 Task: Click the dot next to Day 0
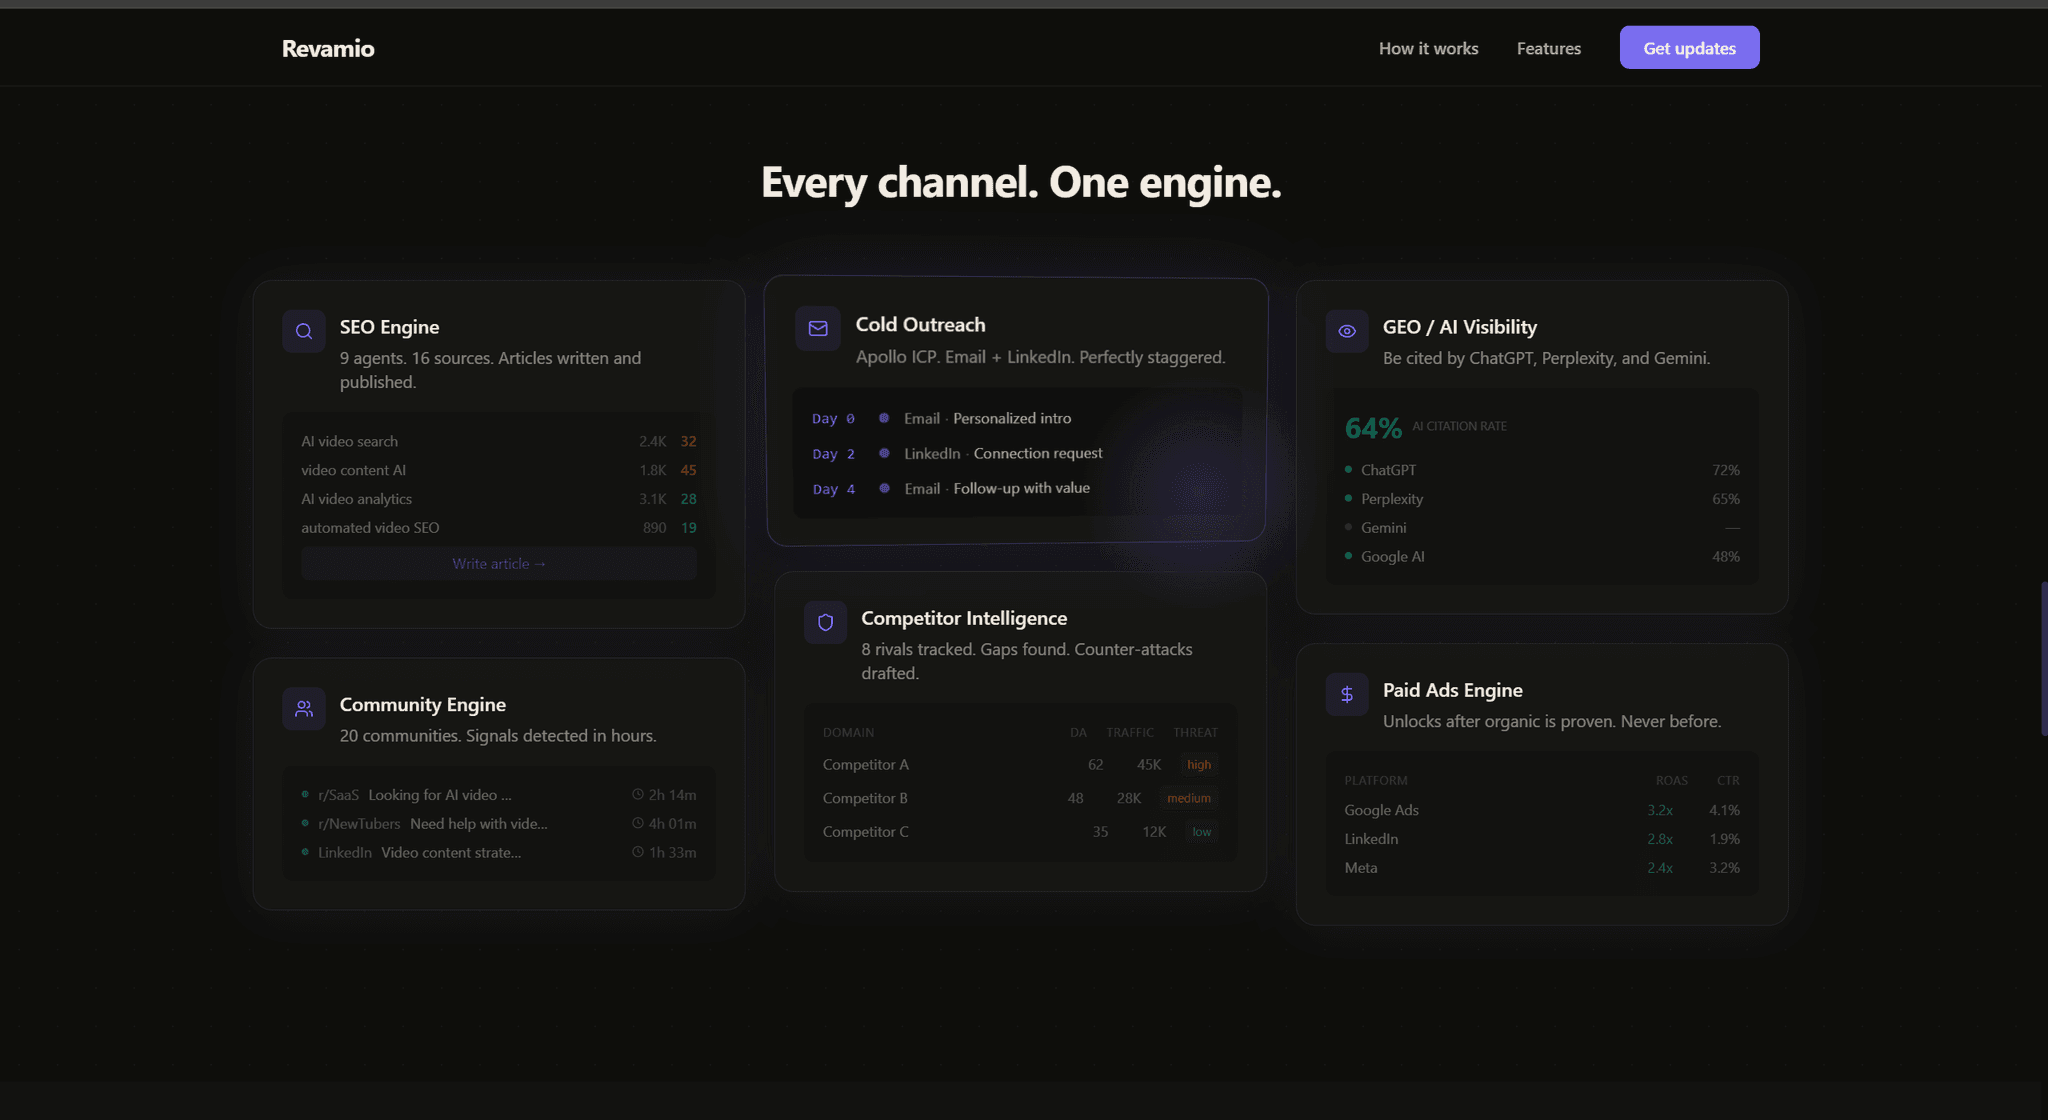pyautogui.click(x=884, y=418)
